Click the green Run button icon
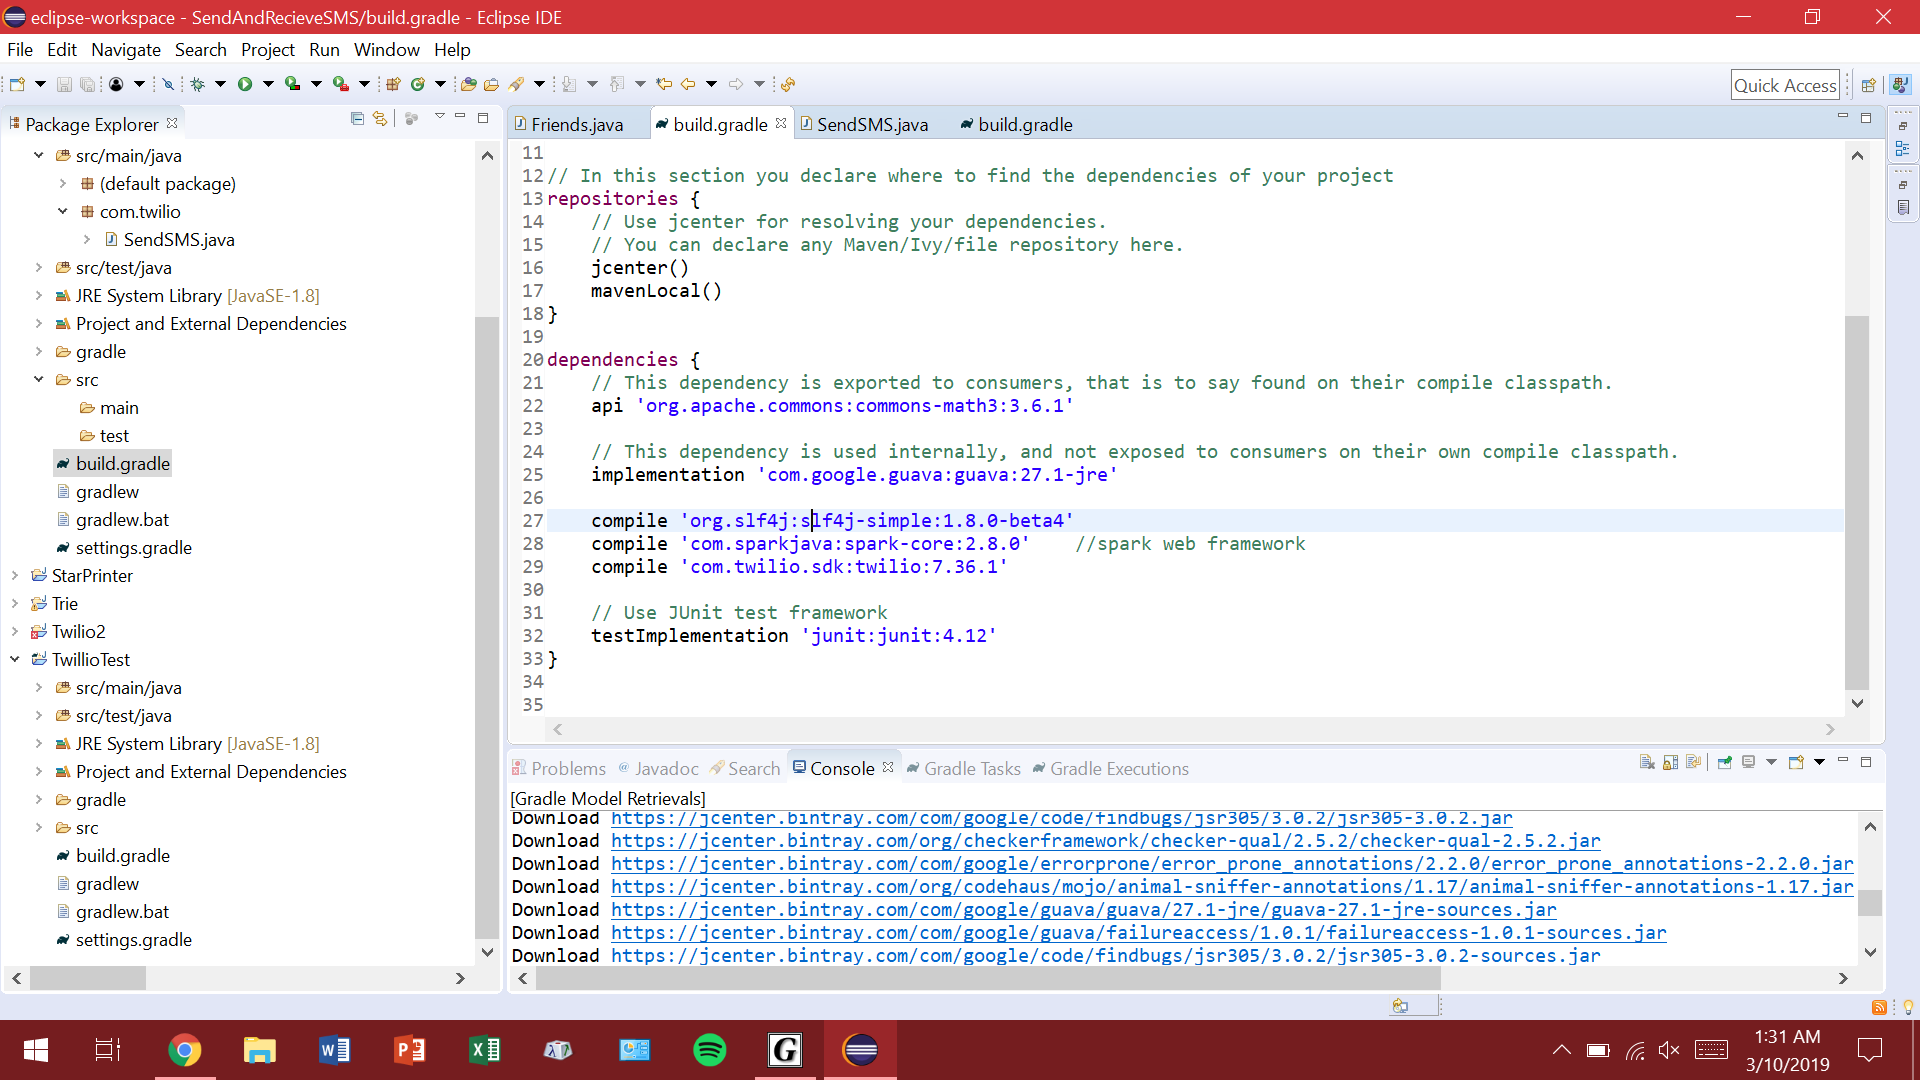Screen dimensions: 1920x1080 (x=245, y=84)
